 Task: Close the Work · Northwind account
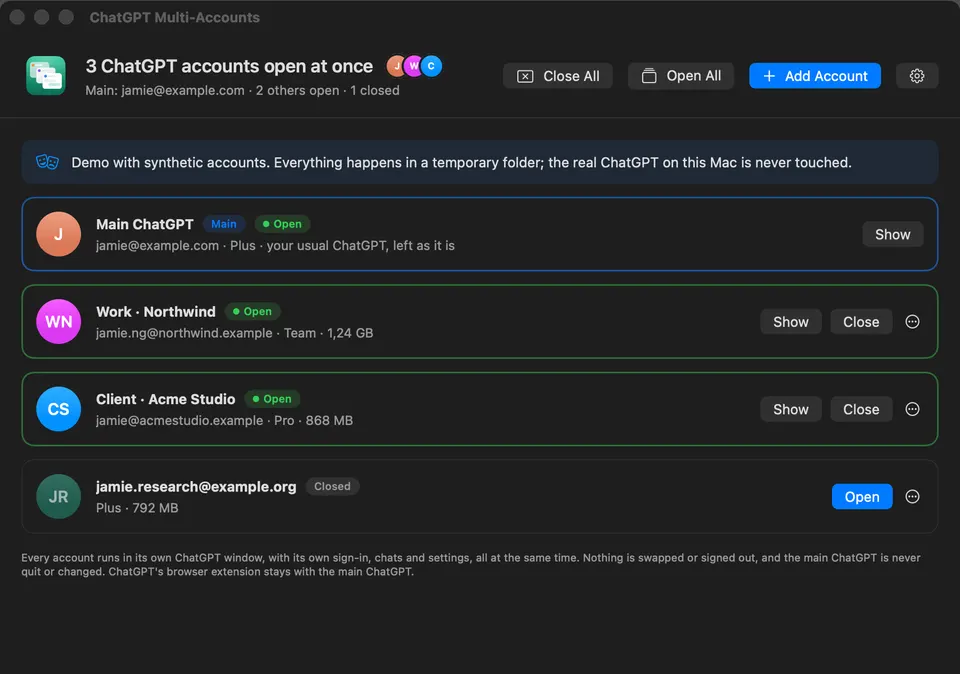click(861, 322)
